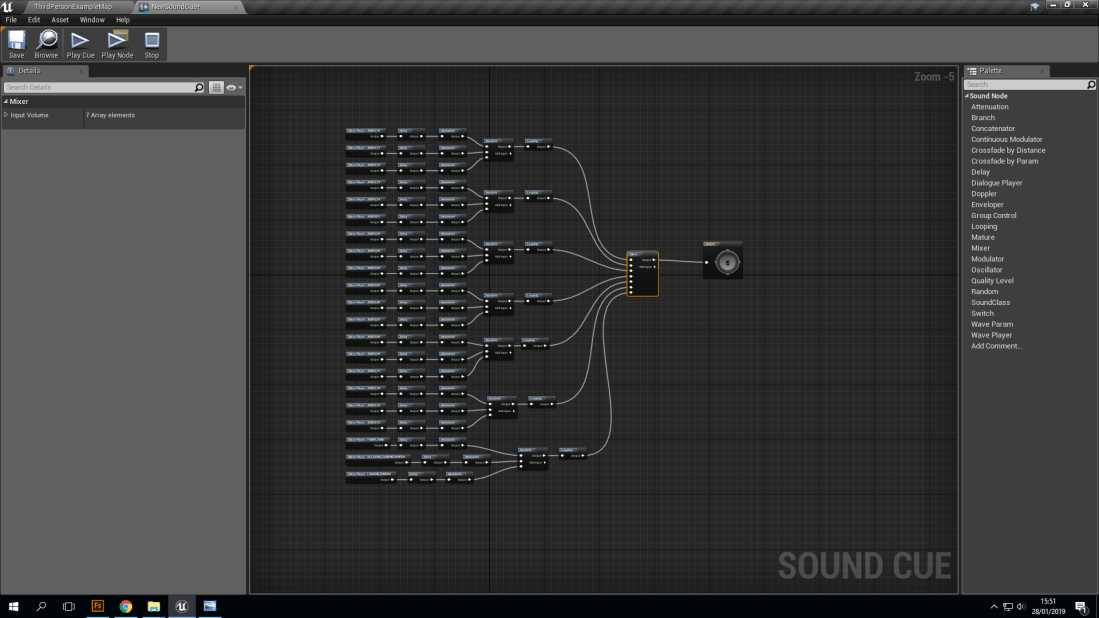Open the property matrix grid icon in Details
Screen dimensions: 1099x618
pyautogui.click(x=216, y=87)
